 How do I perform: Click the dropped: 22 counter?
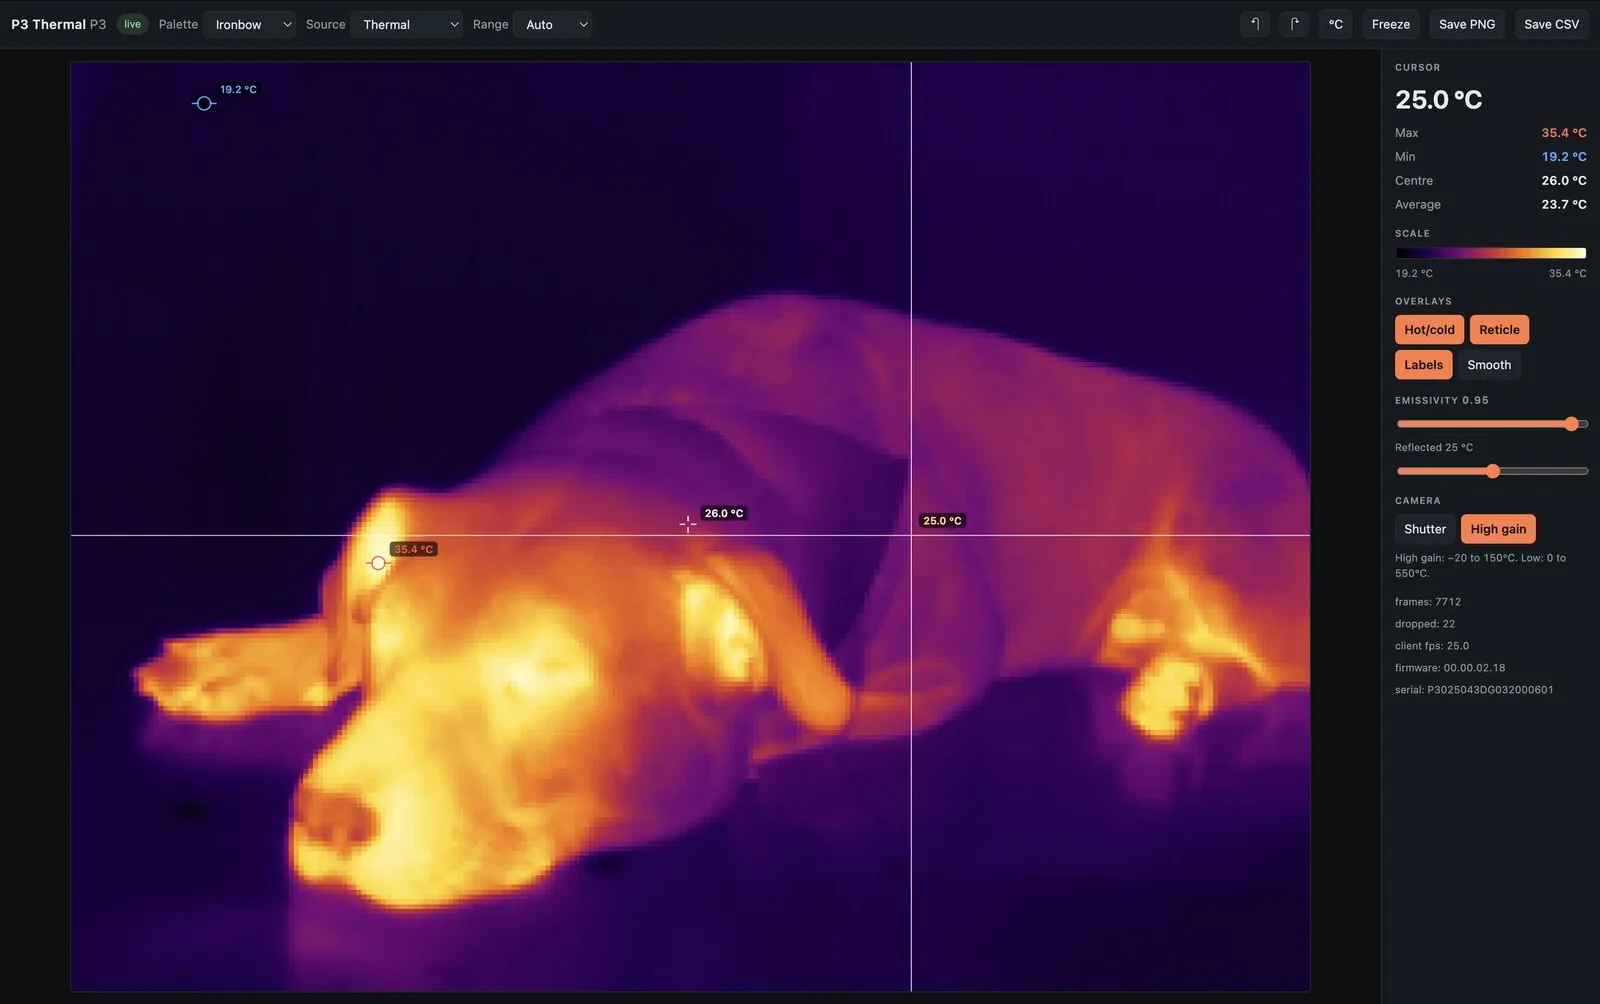pyautogui.click(x=1425, y=624)
